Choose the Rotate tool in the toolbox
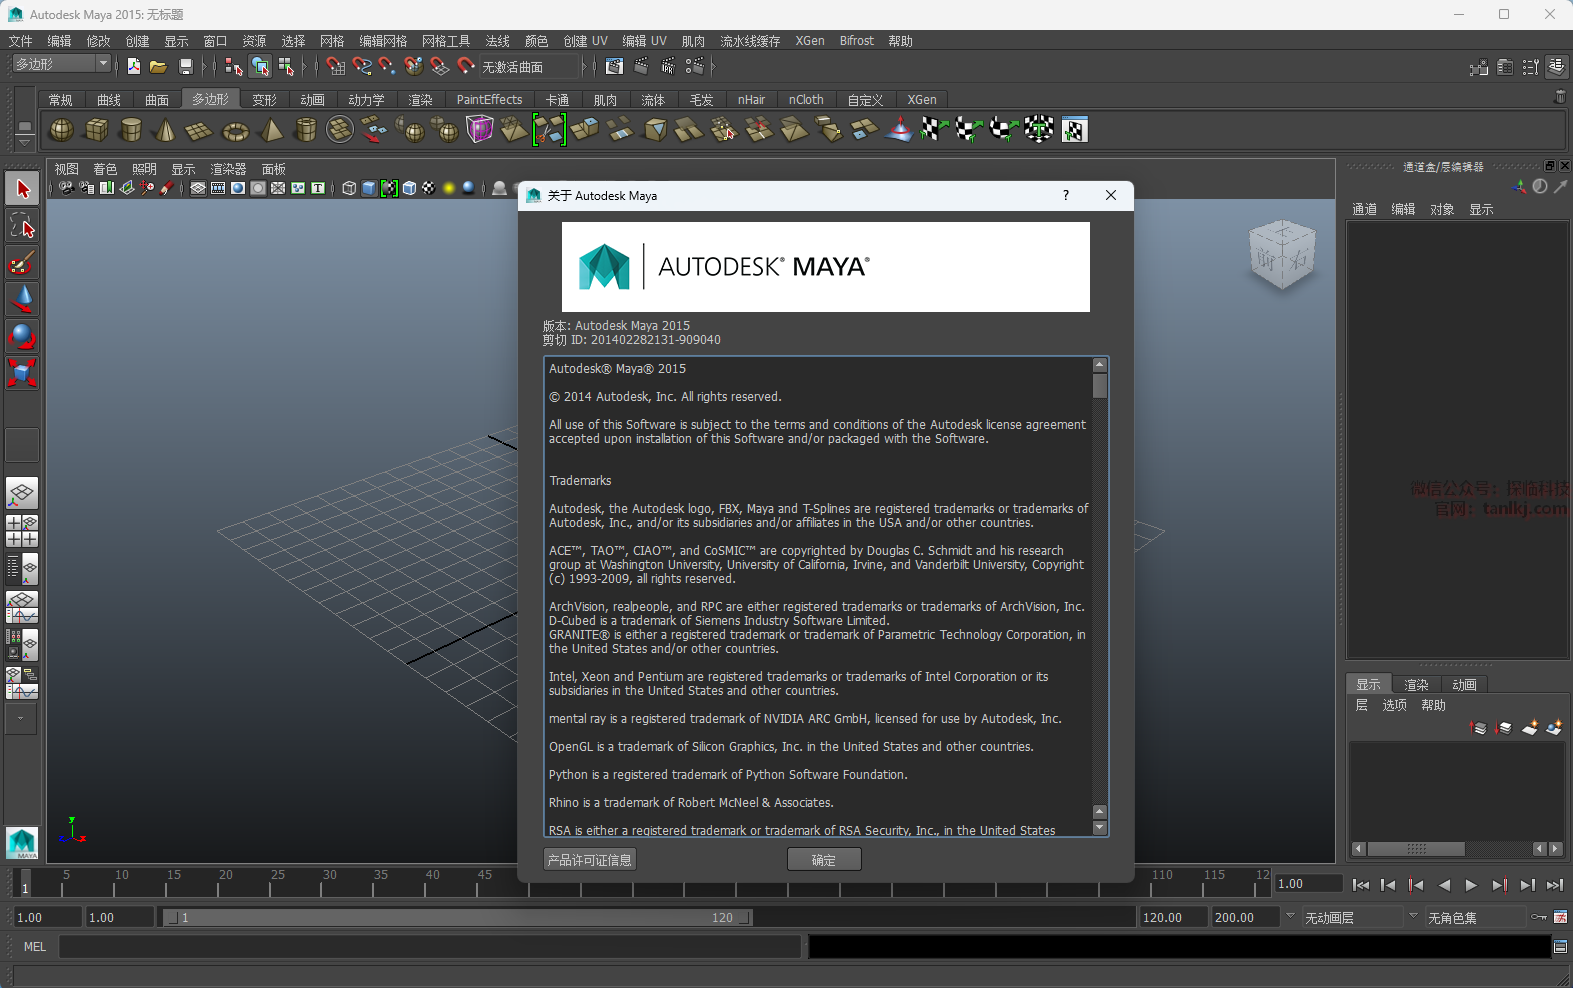The height and width of the screenshot is (988, 1573). click(22, 336)
